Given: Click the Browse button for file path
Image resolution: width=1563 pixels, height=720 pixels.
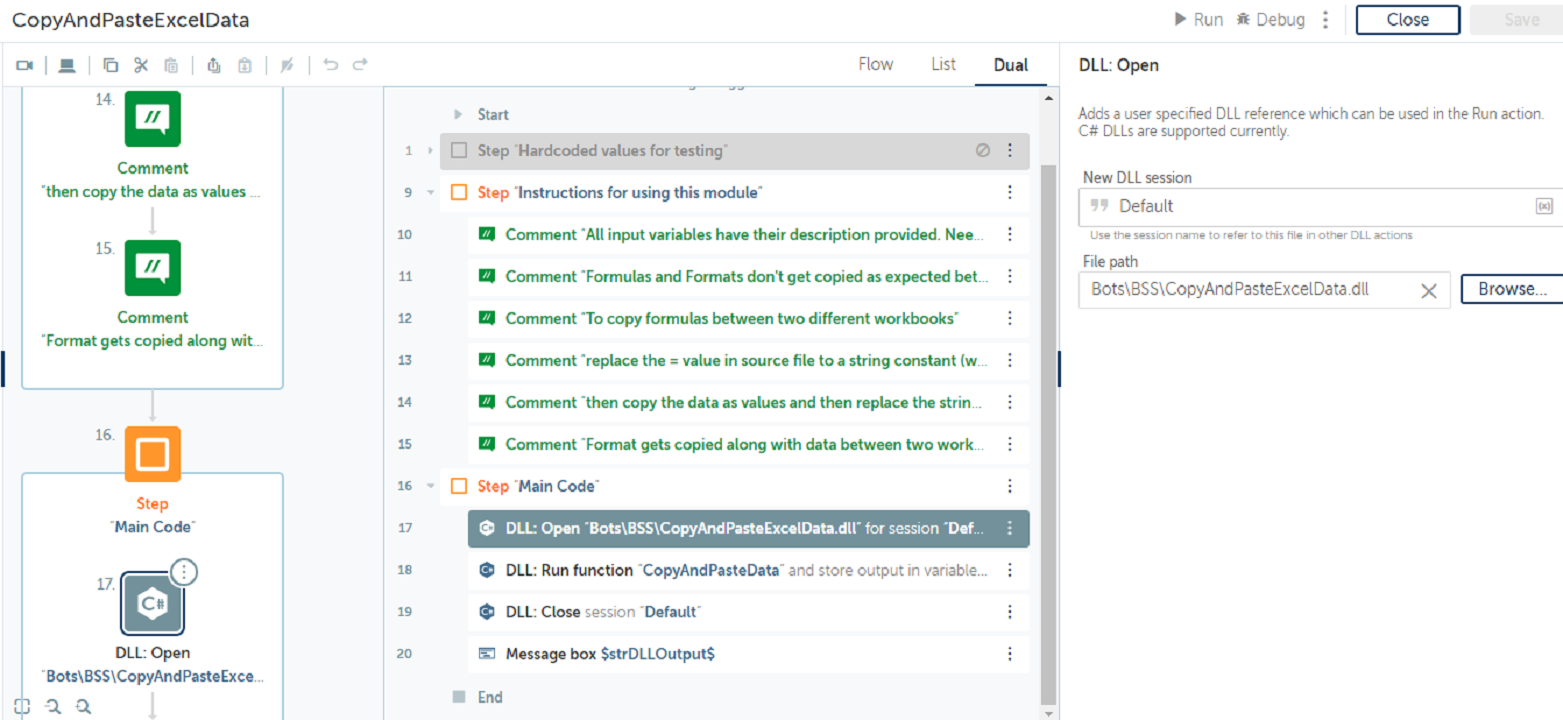Looking at the screenshot, I should coord(1511,289).
